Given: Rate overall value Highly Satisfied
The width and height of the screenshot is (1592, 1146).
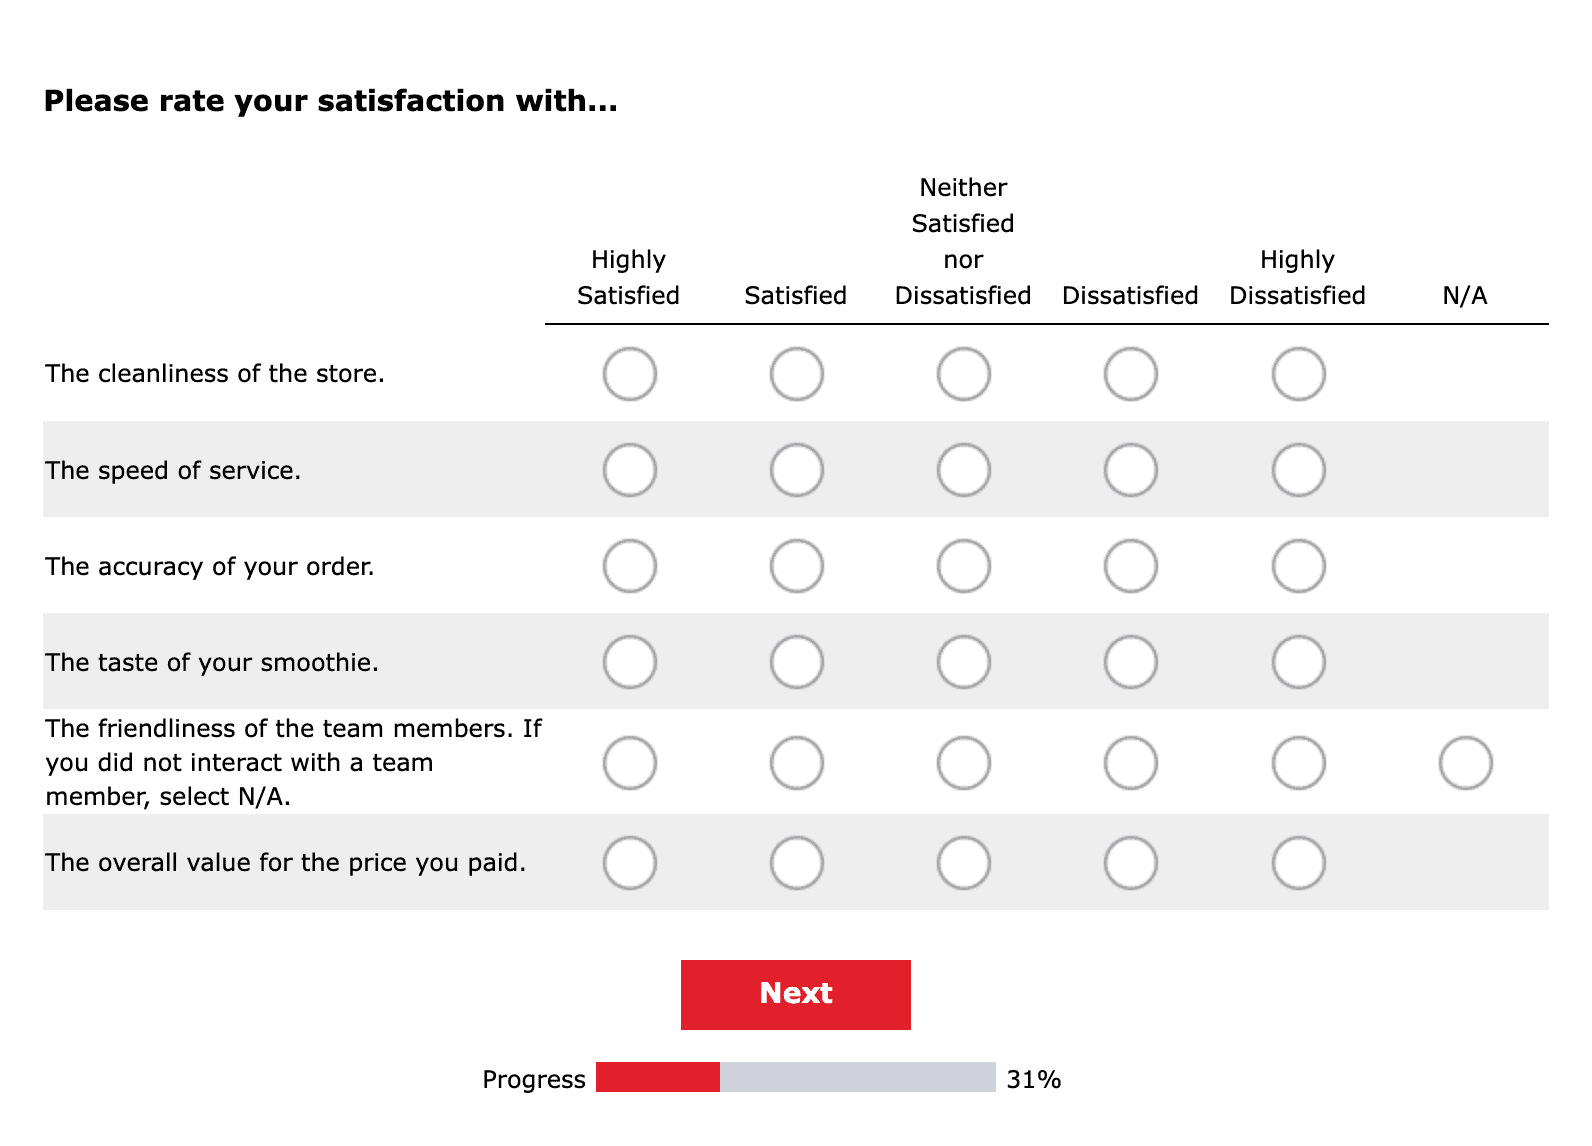Looking at the screenshot, I should (630, 863).
